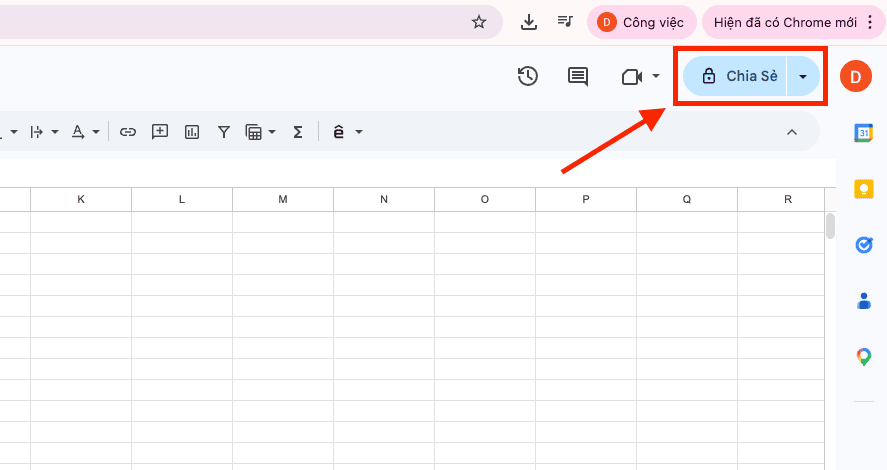Image resolution: width=887 pixels, height=470 pixels.
Task: Open functions sigma icon
Action: [298, 132]
